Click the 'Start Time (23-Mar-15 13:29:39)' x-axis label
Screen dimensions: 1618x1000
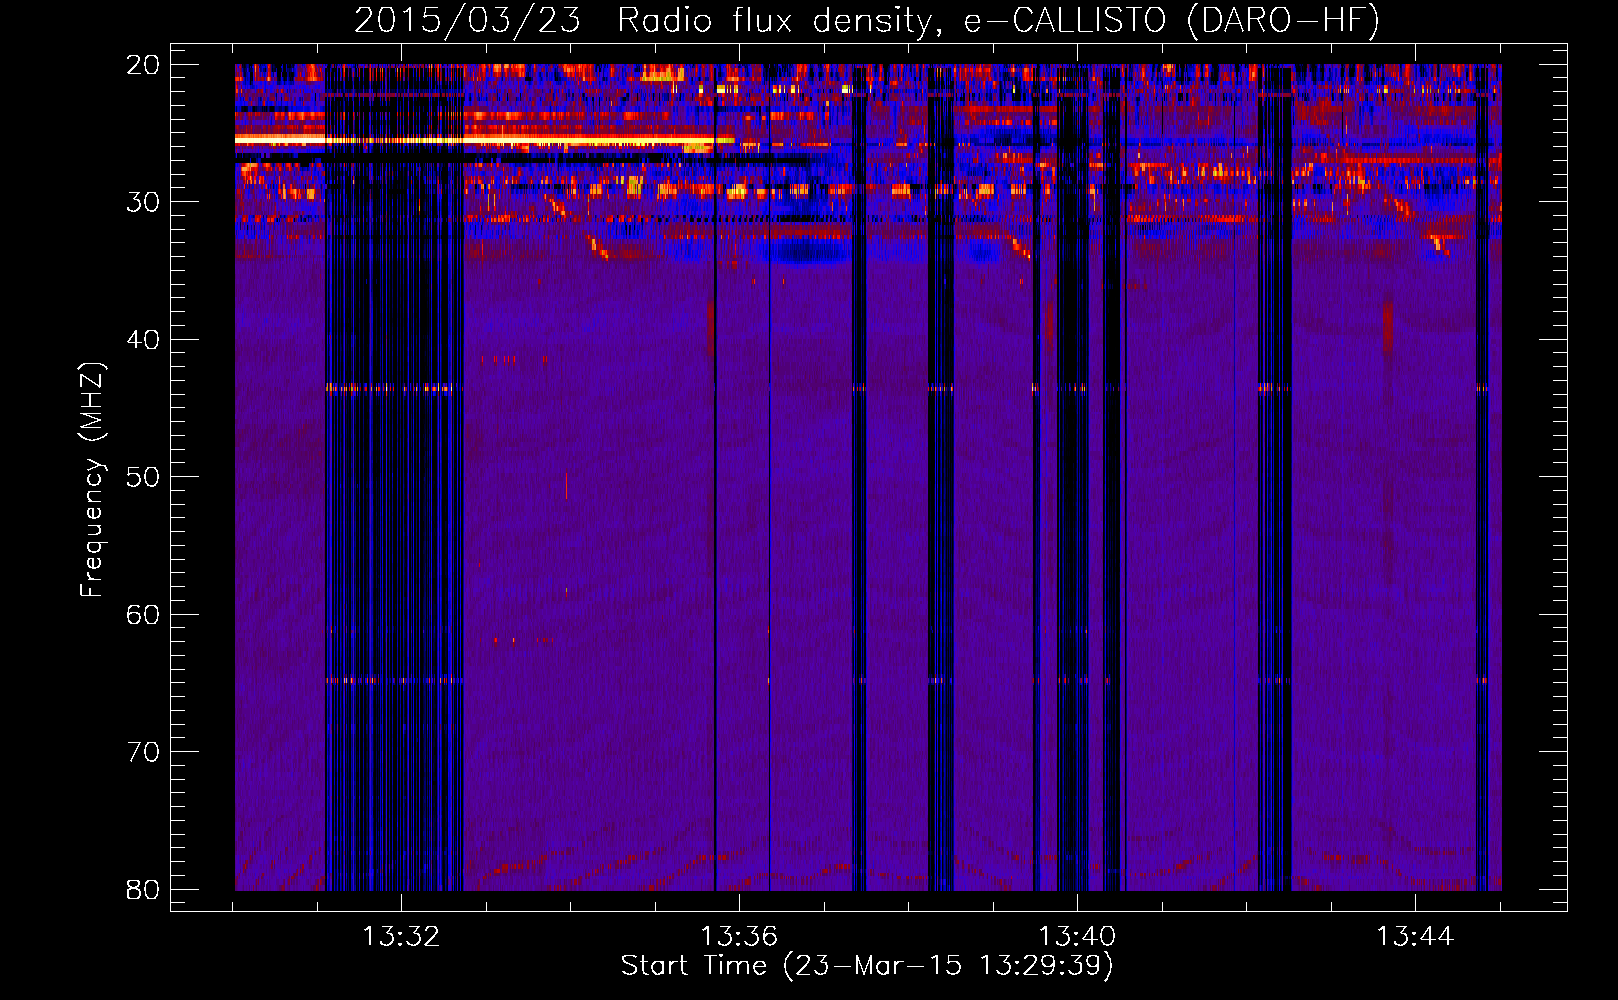(867, 966)
